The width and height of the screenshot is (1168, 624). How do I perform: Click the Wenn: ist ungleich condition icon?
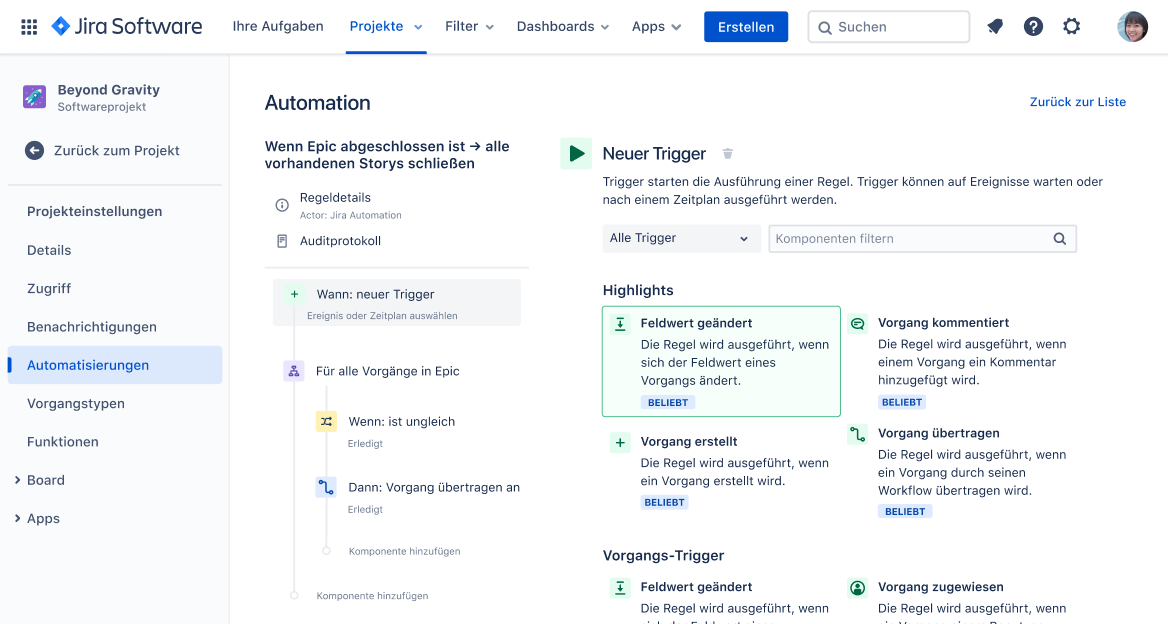(325, 421)
